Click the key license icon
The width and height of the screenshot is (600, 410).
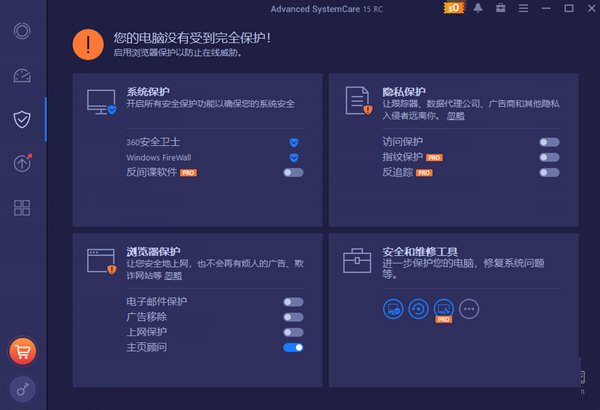point(22,389)
